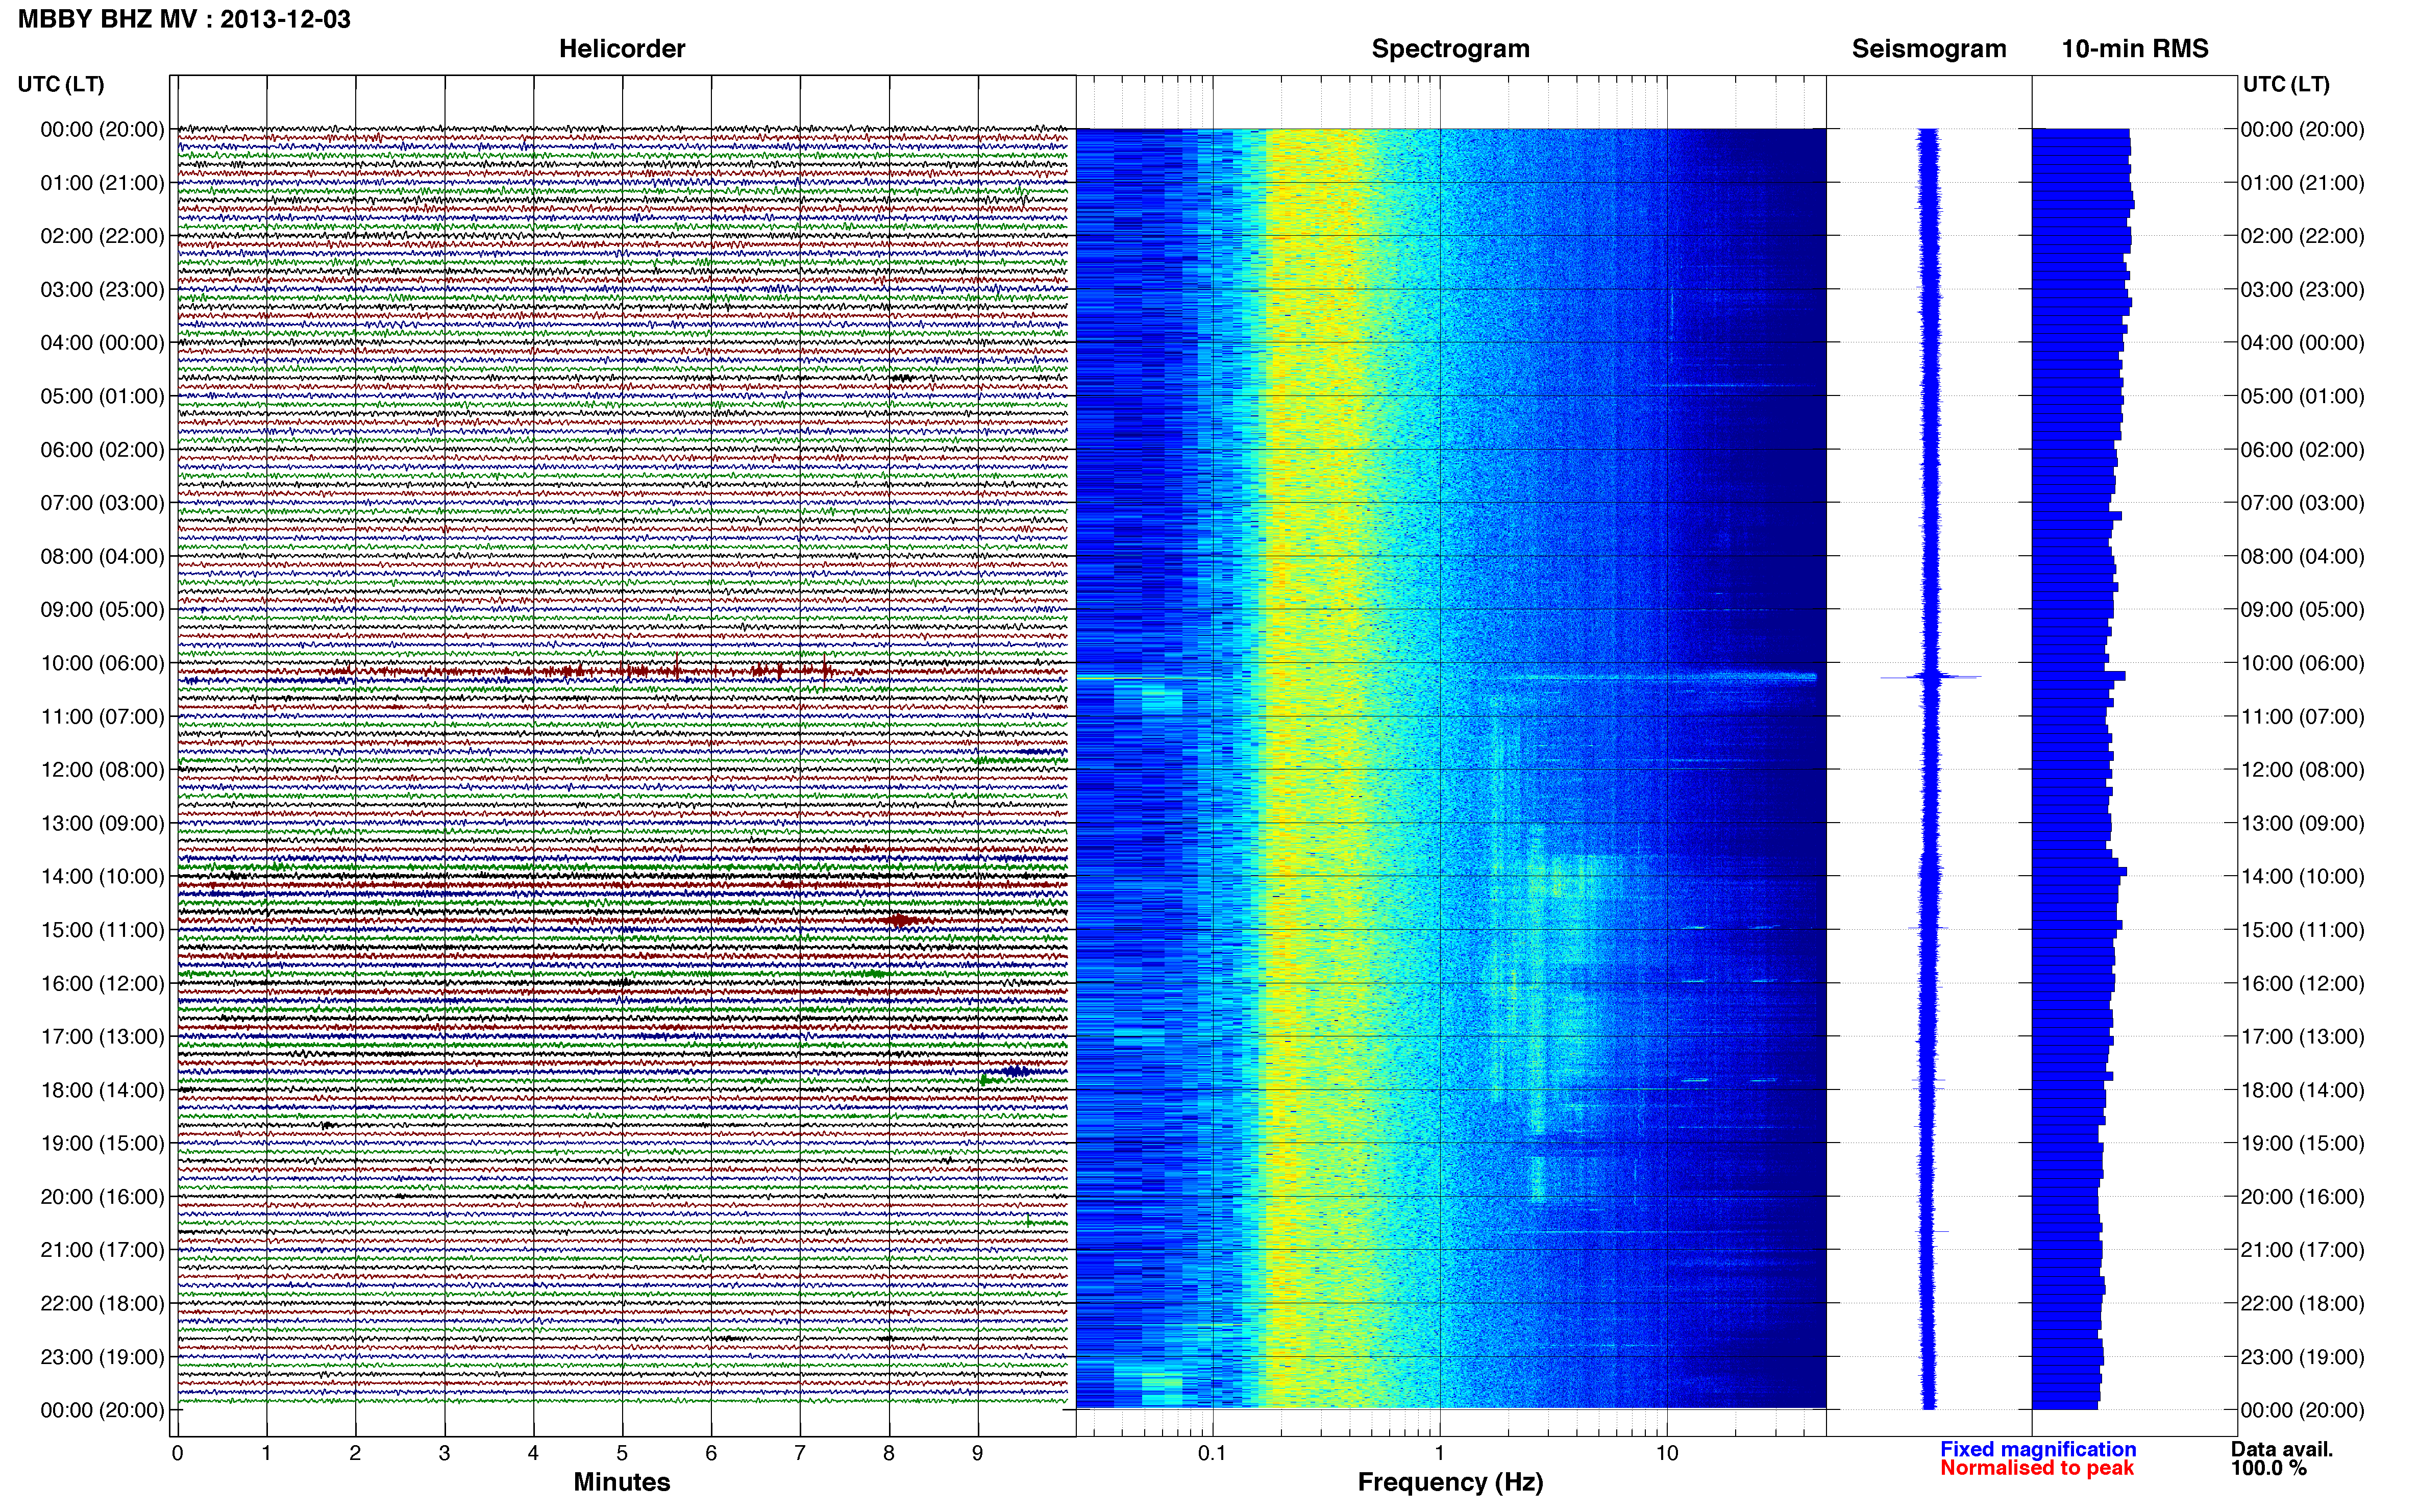Screen dimensions: 2419x1512
Task: Click left time label '07:00 (03:00)'
Action: [102, 503]
